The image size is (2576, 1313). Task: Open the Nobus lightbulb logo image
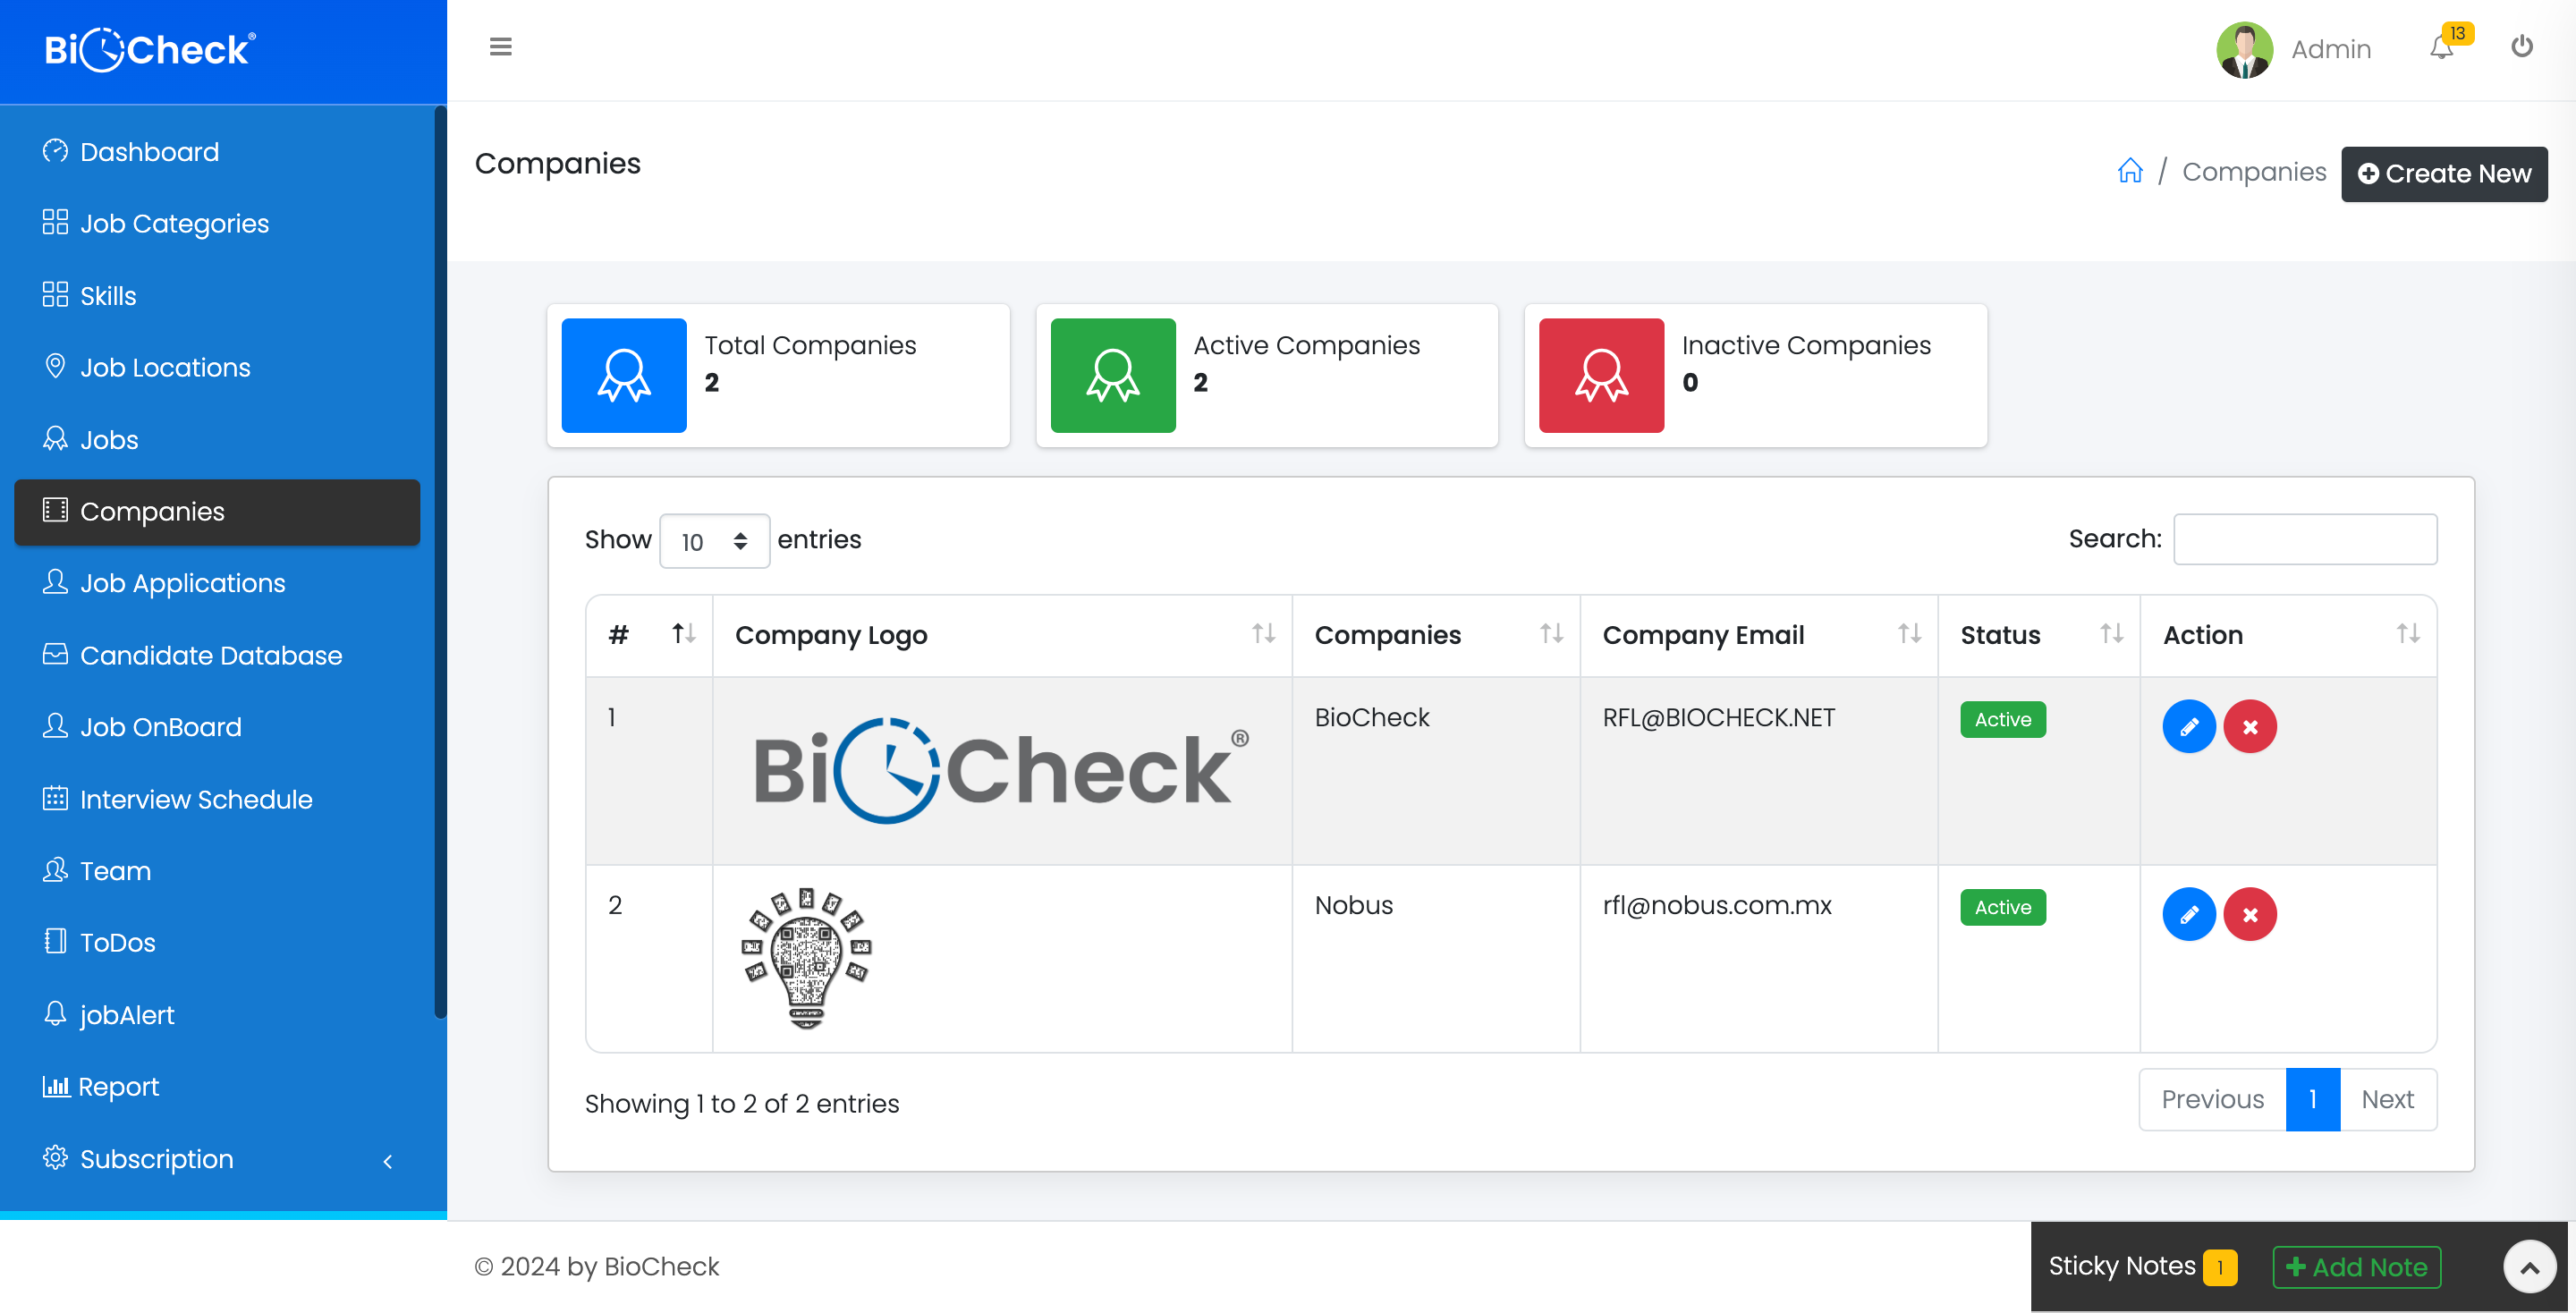click(806, 958)
